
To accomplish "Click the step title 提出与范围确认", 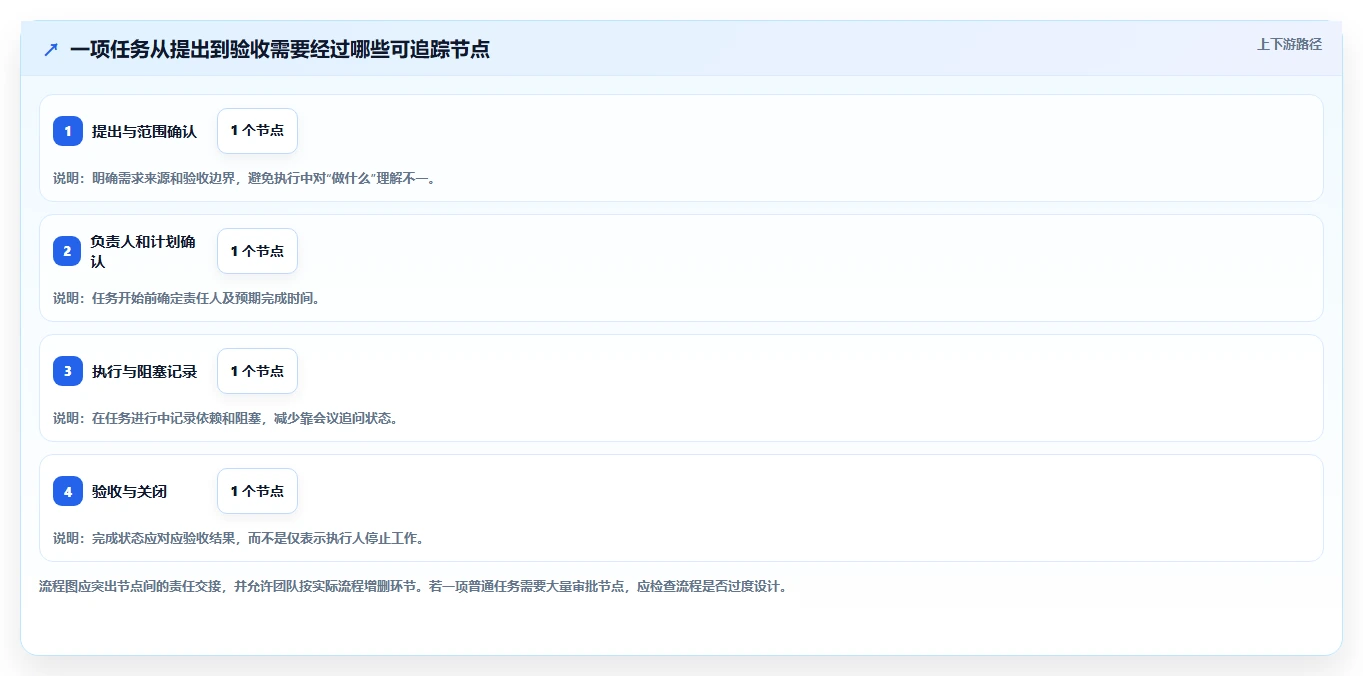I will tap(145, 131).
